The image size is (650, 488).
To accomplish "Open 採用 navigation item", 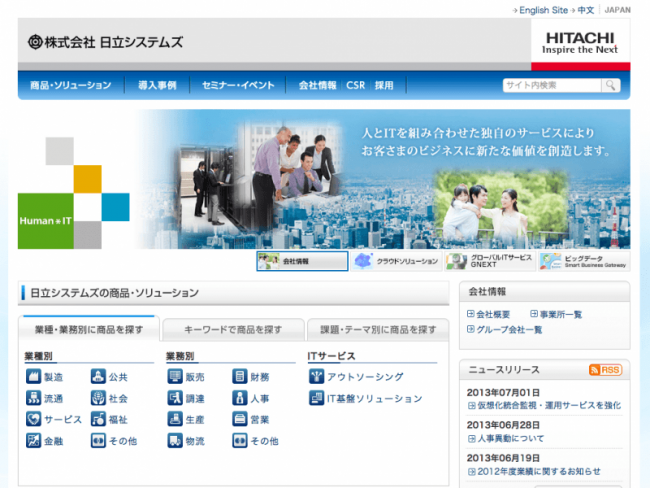I will pos(384,85).
